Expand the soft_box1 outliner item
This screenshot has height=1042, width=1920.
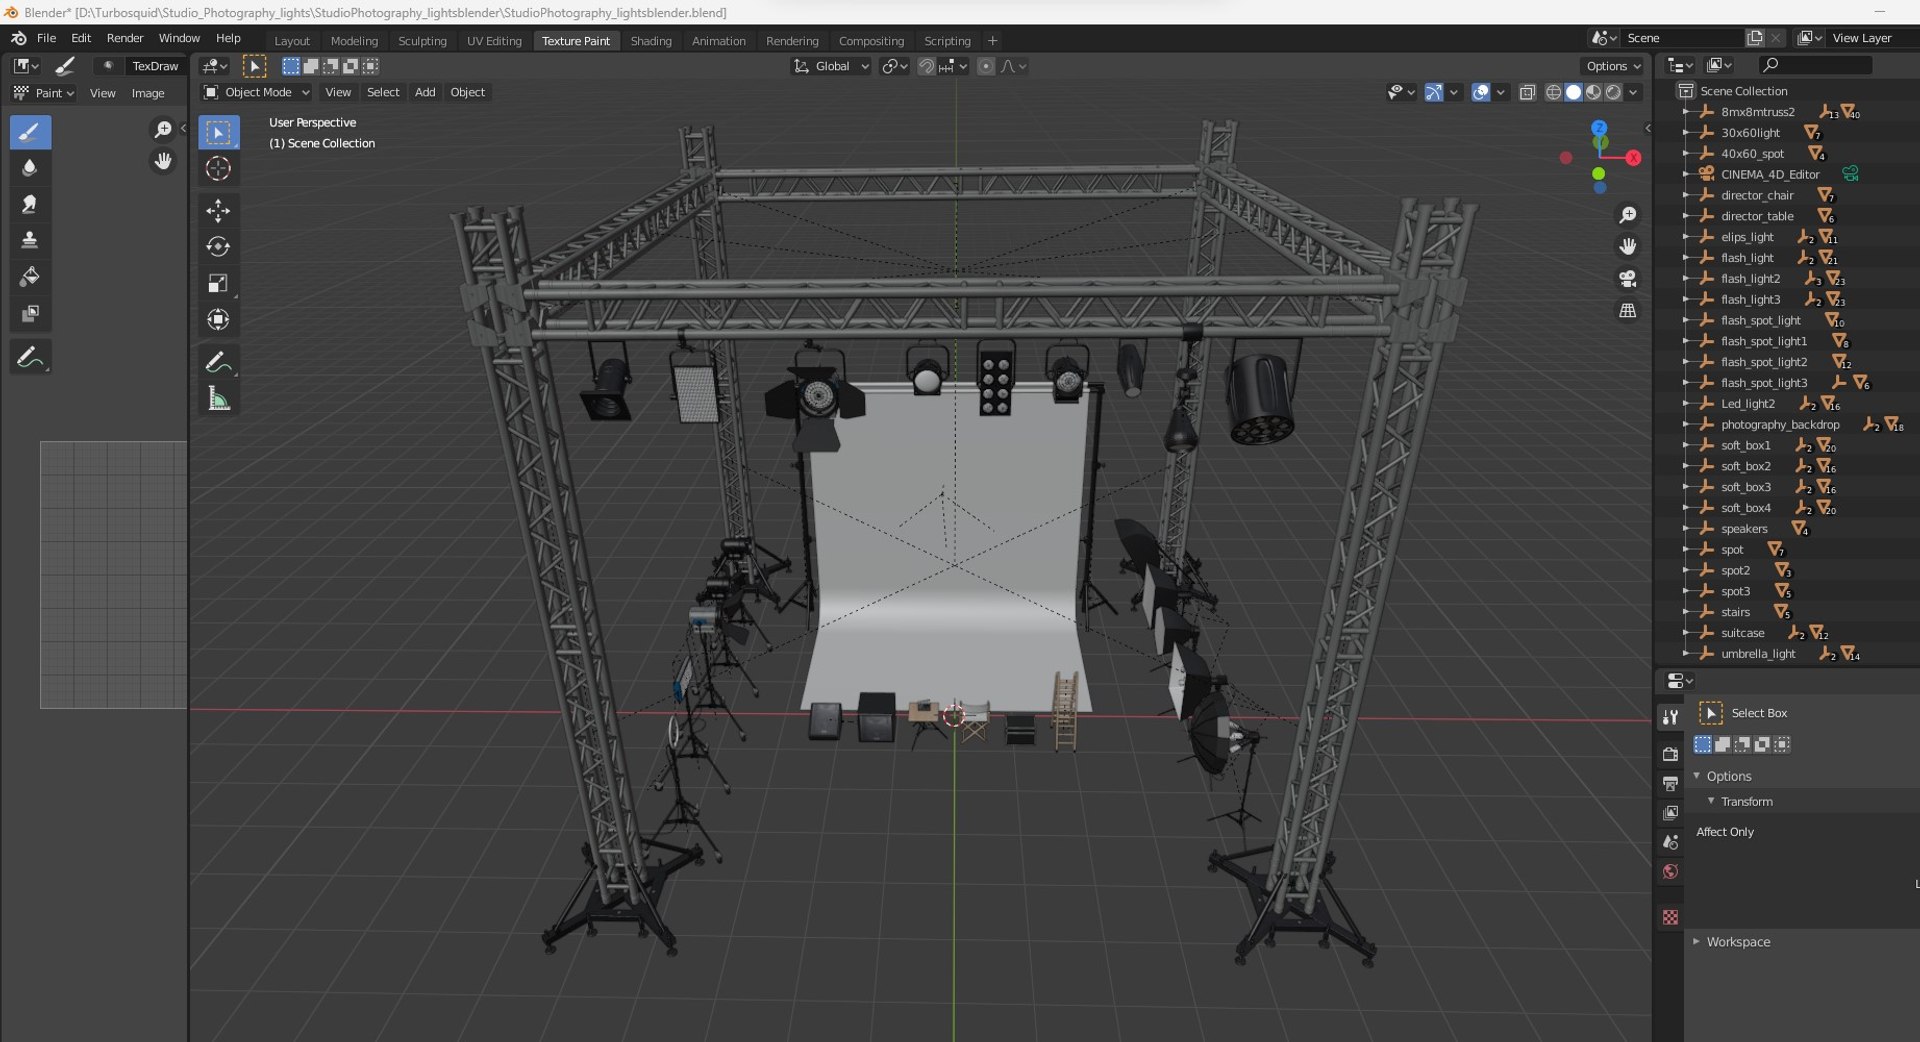point(1686,446)
